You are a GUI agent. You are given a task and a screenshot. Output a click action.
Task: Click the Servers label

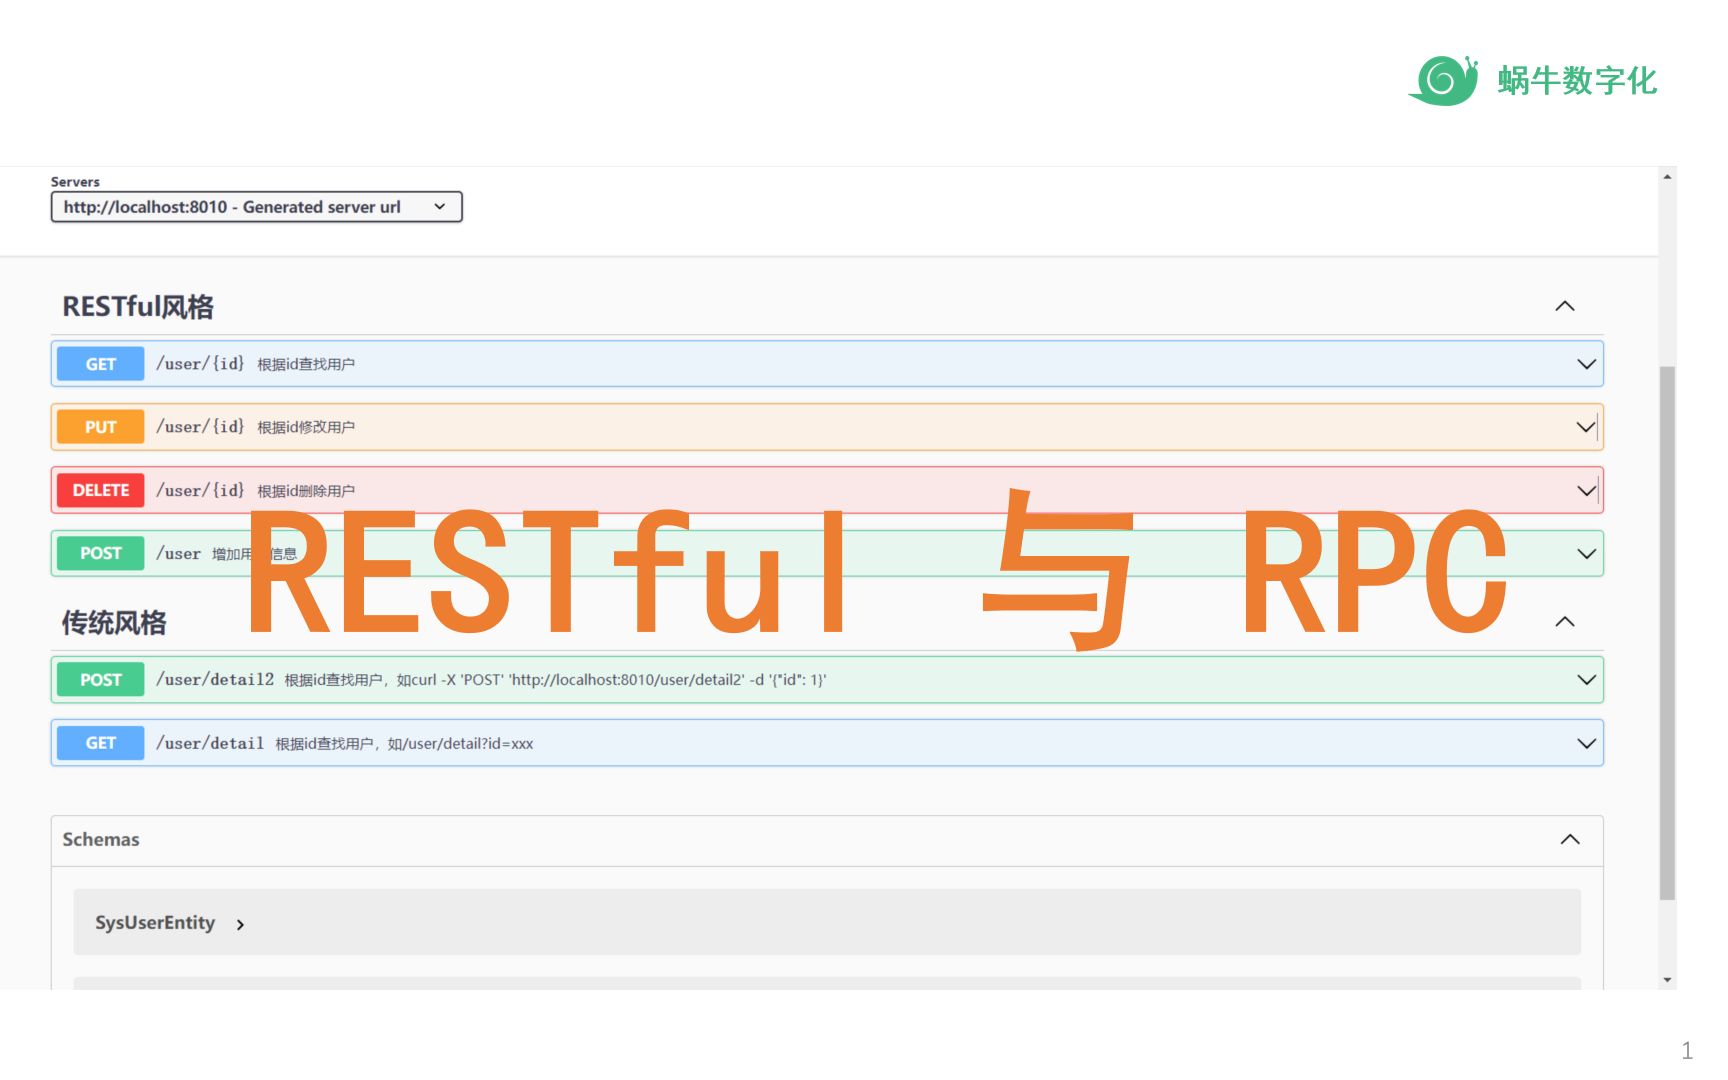75,182
